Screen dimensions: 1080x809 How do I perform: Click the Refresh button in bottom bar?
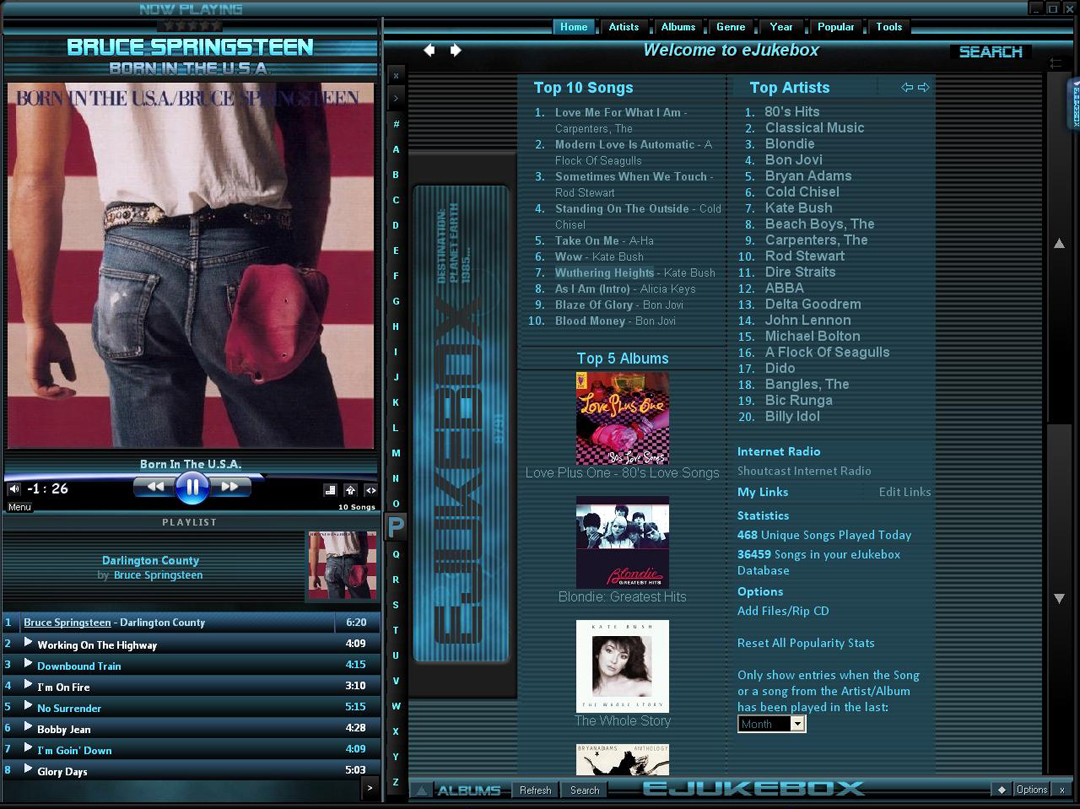point(535,790)
